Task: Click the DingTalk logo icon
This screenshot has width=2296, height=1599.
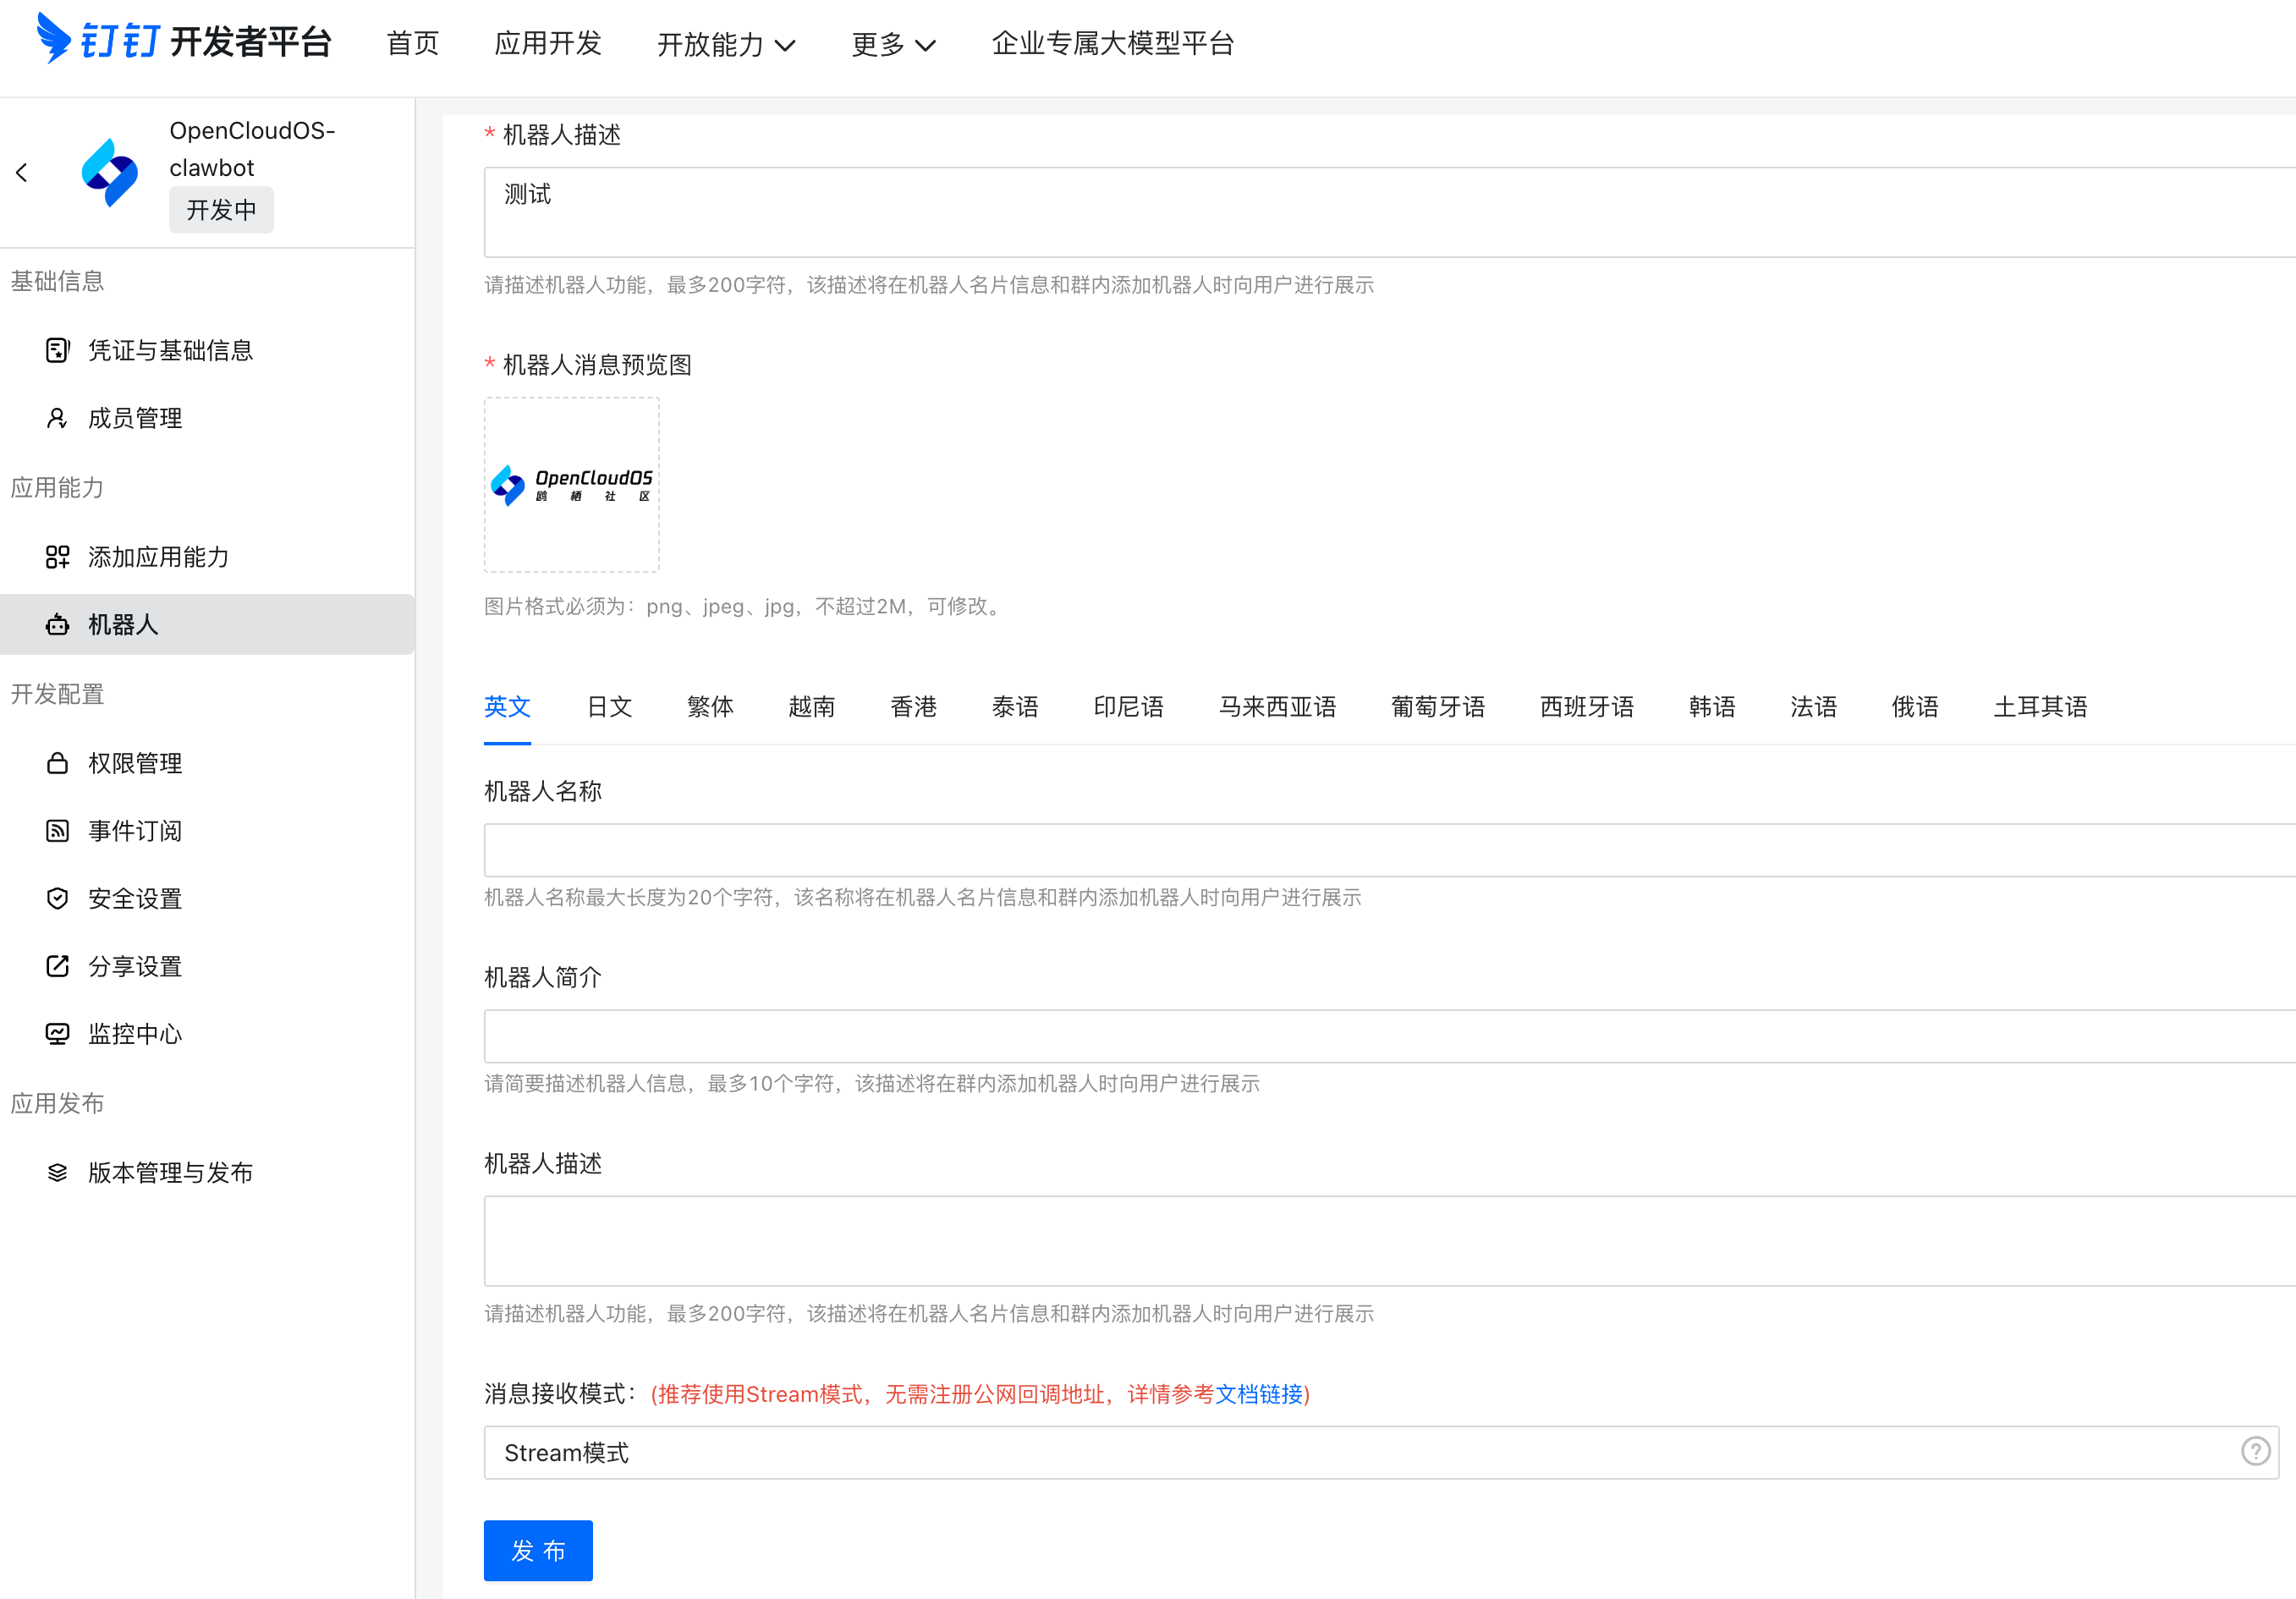Action: click(53, 38)
